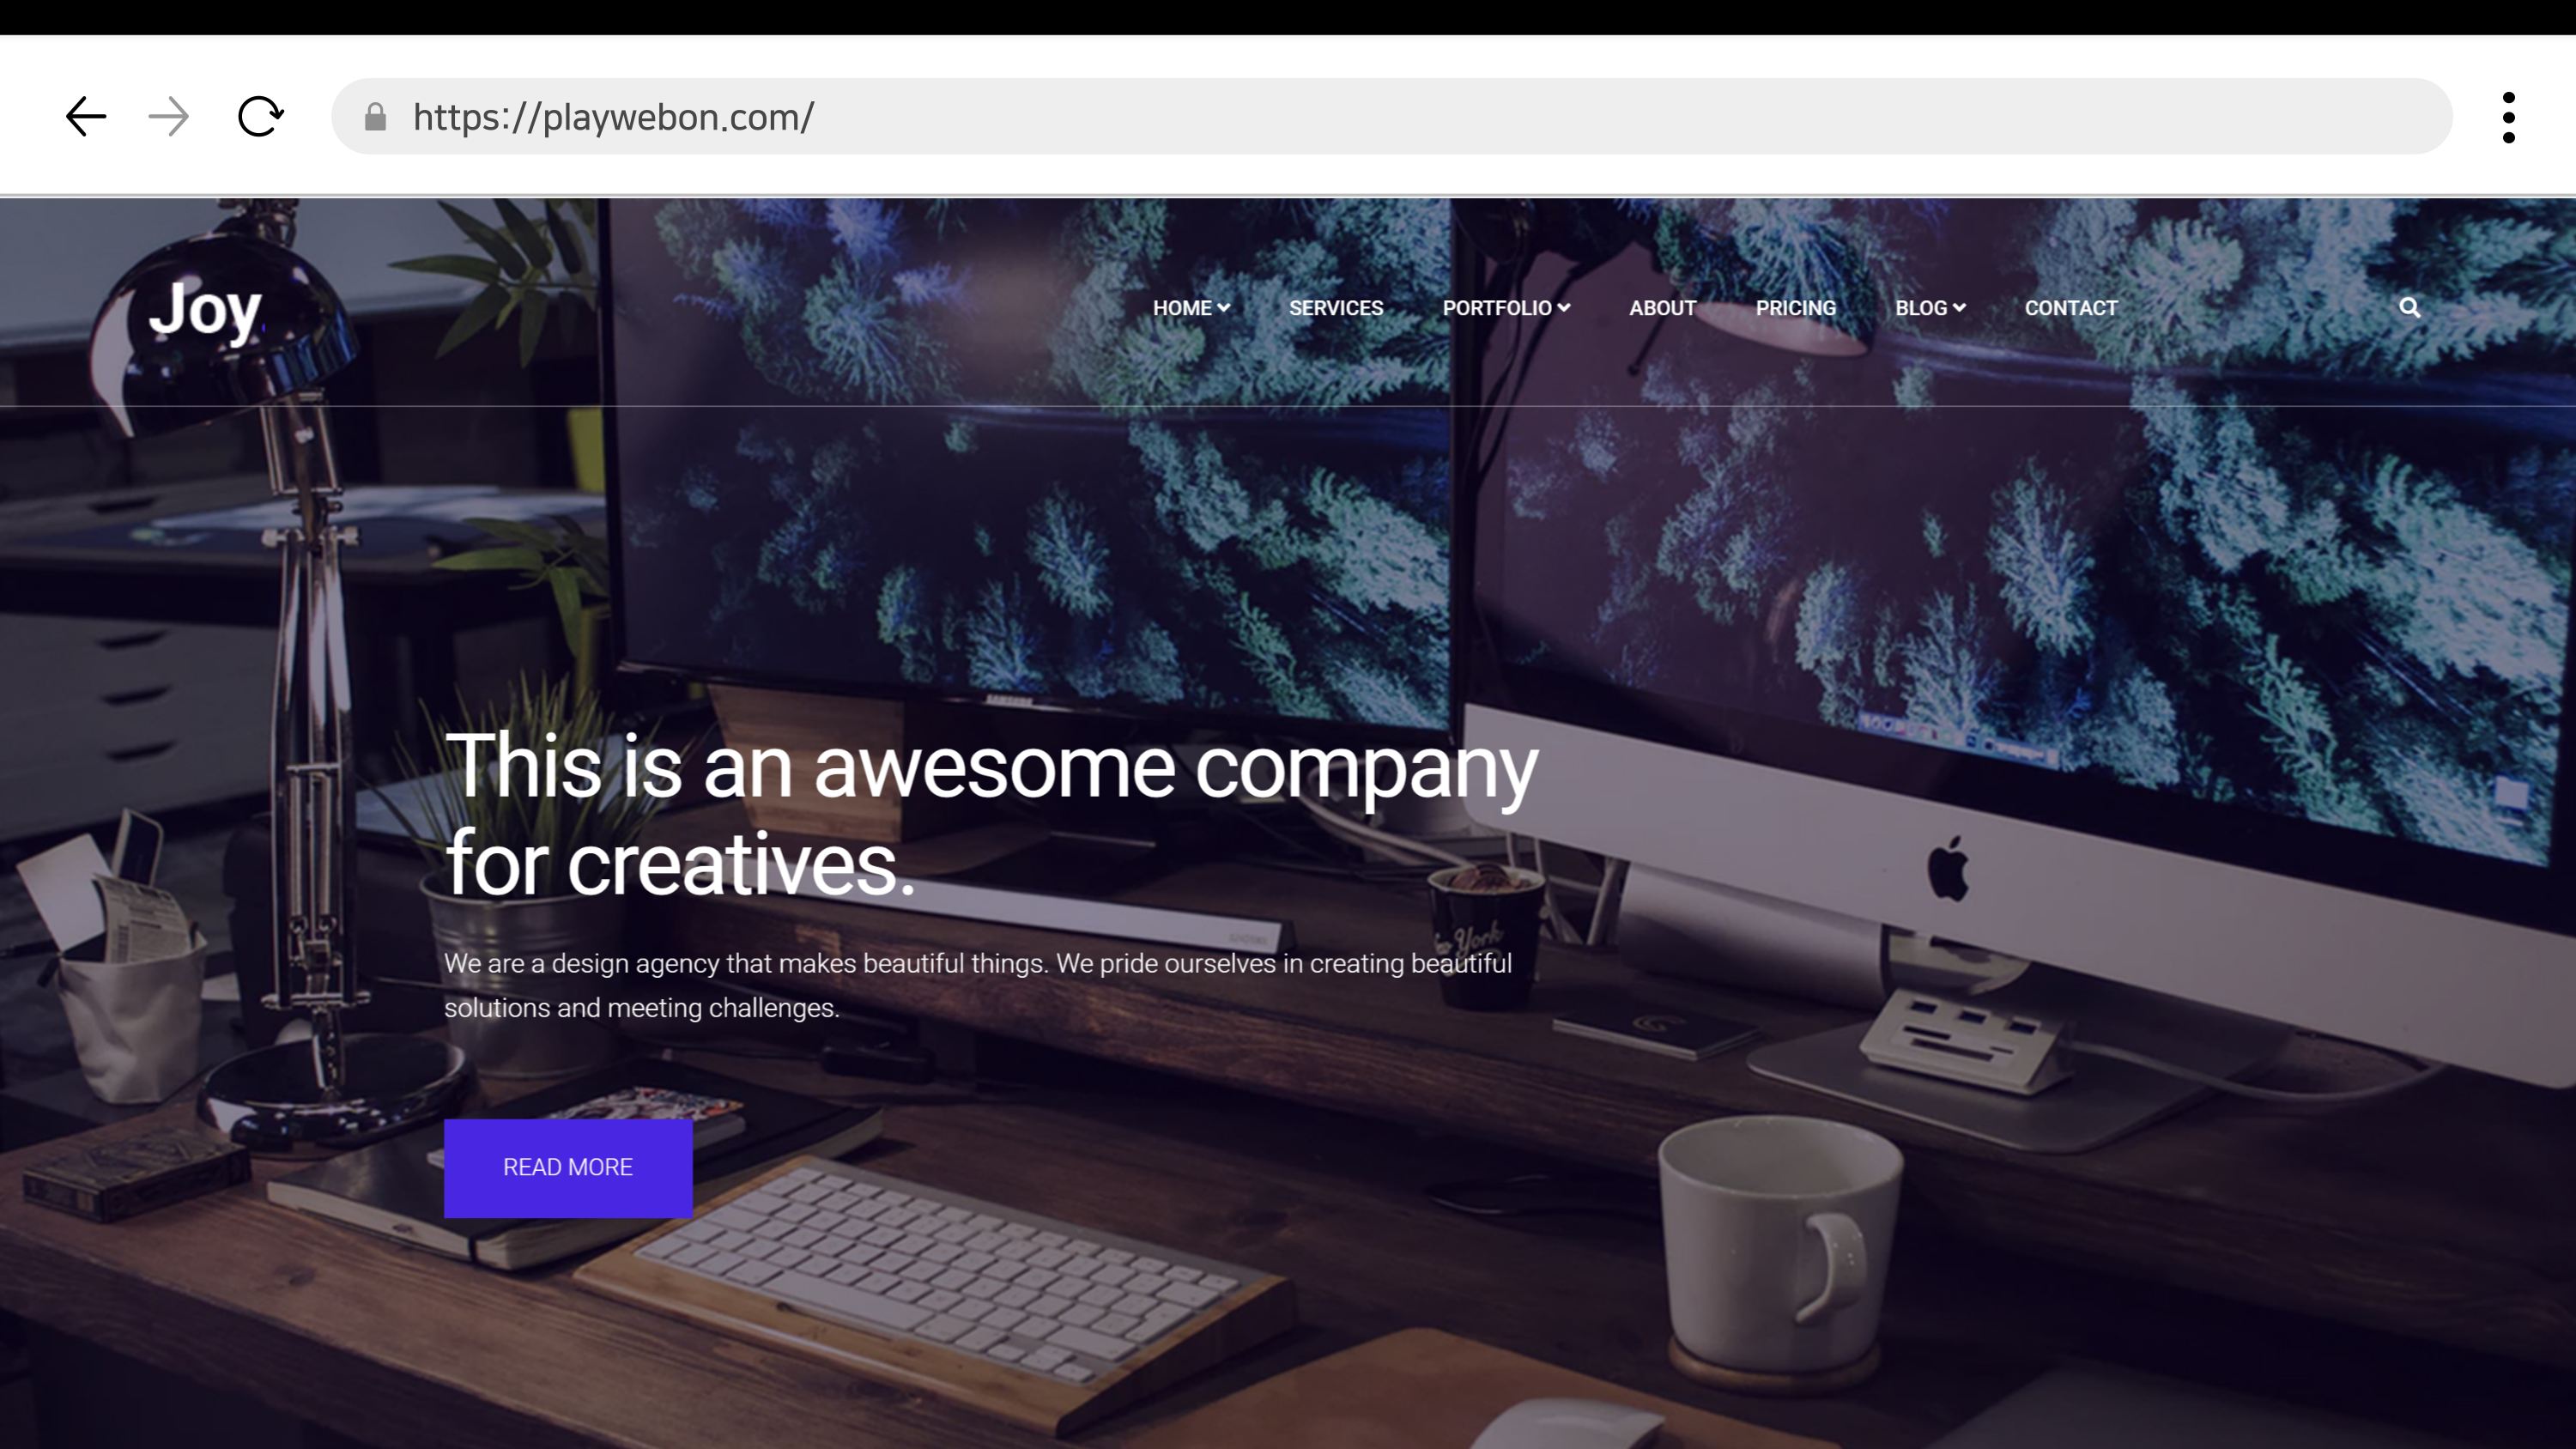The width and height of the screenshot is (2576, 1449).
Task: Open the browser three-dot menu
Action: point(2508,118)
